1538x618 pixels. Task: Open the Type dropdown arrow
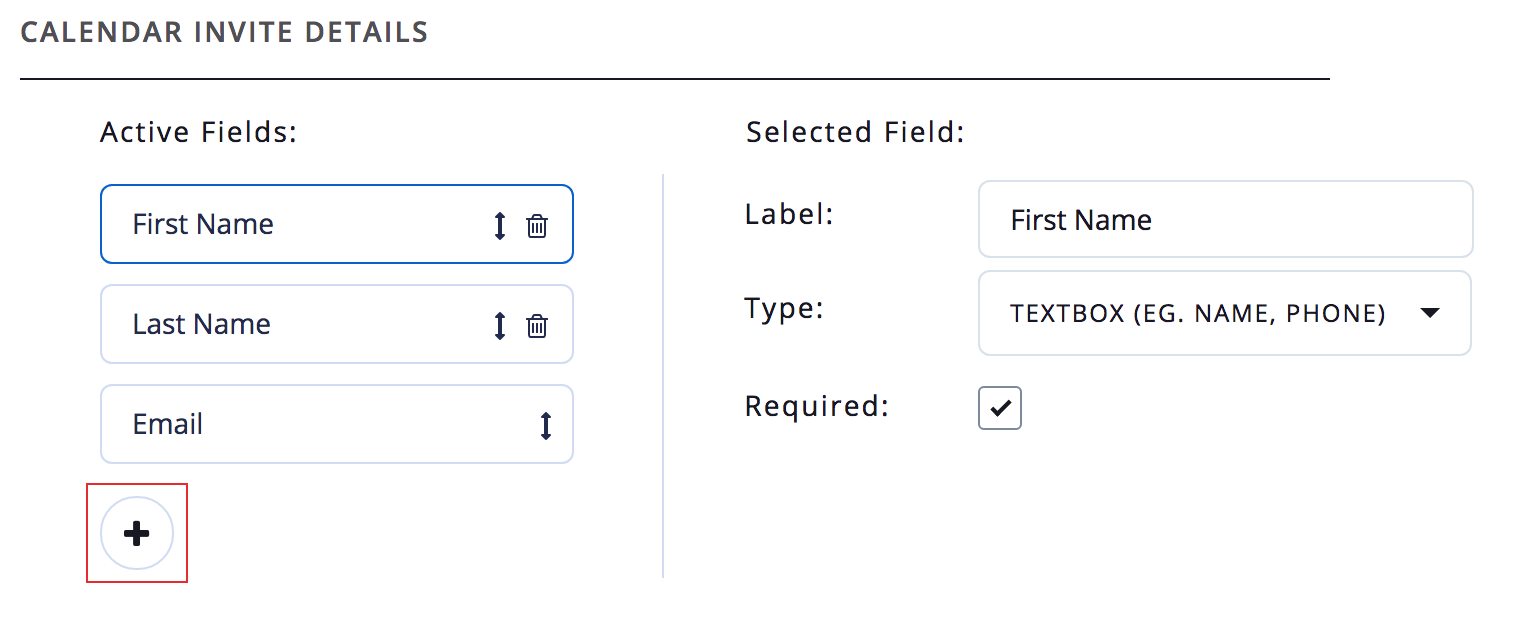[1430, 314]
